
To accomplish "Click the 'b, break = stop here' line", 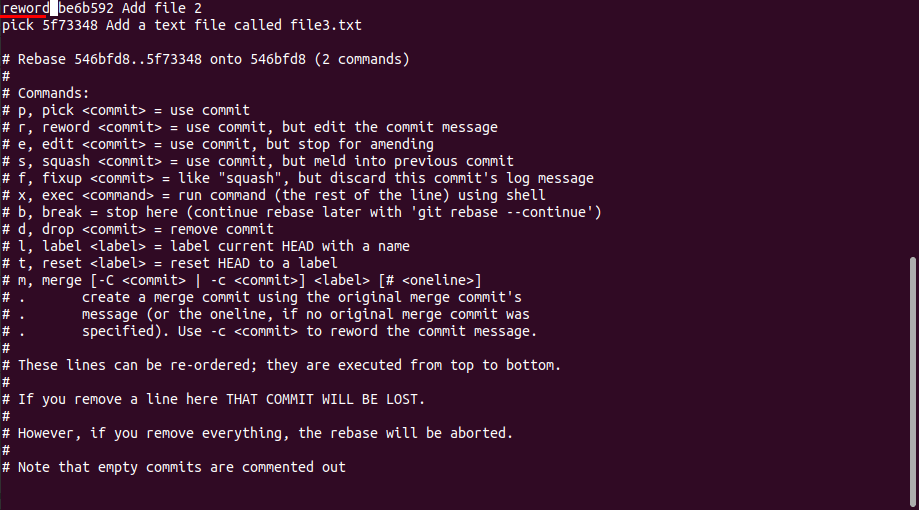I will 302,212.
